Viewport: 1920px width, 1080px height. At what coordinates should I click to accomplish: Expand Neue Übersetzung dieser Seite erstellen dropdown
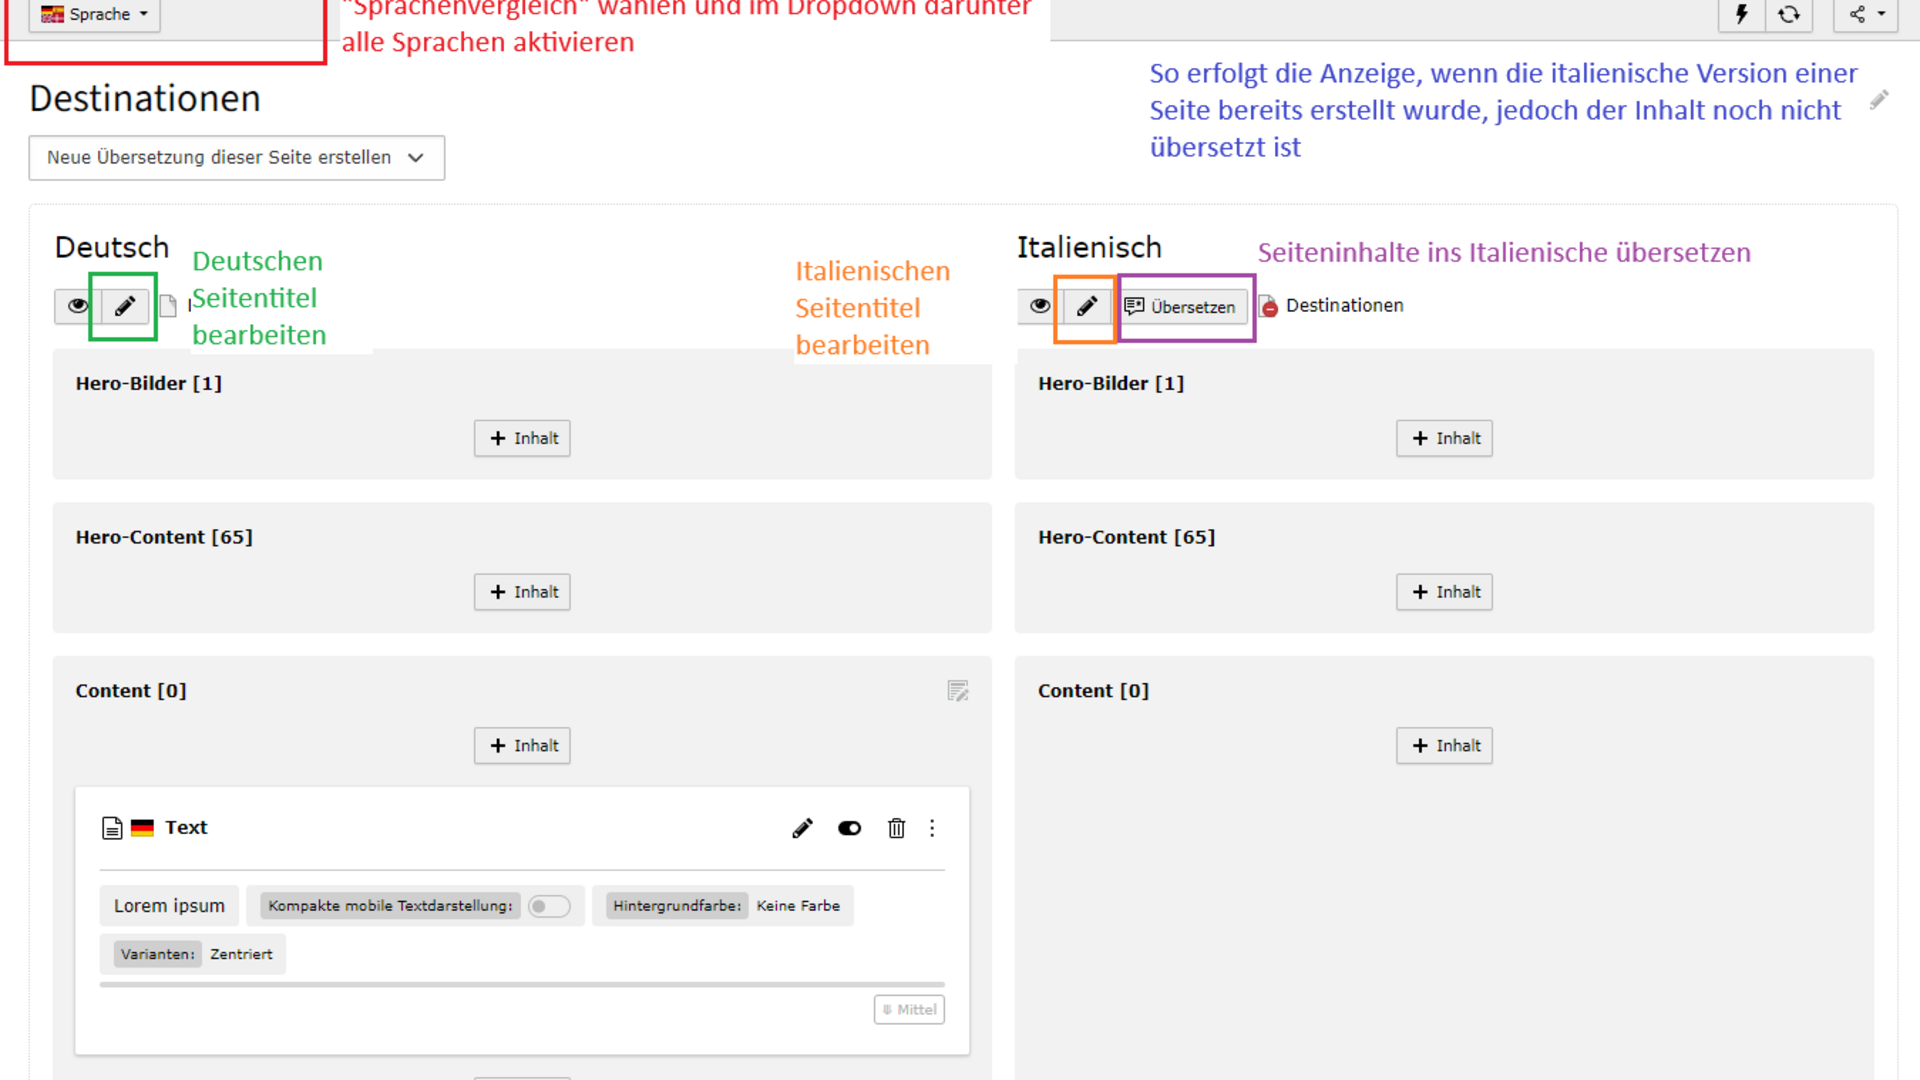click(237, 158)
